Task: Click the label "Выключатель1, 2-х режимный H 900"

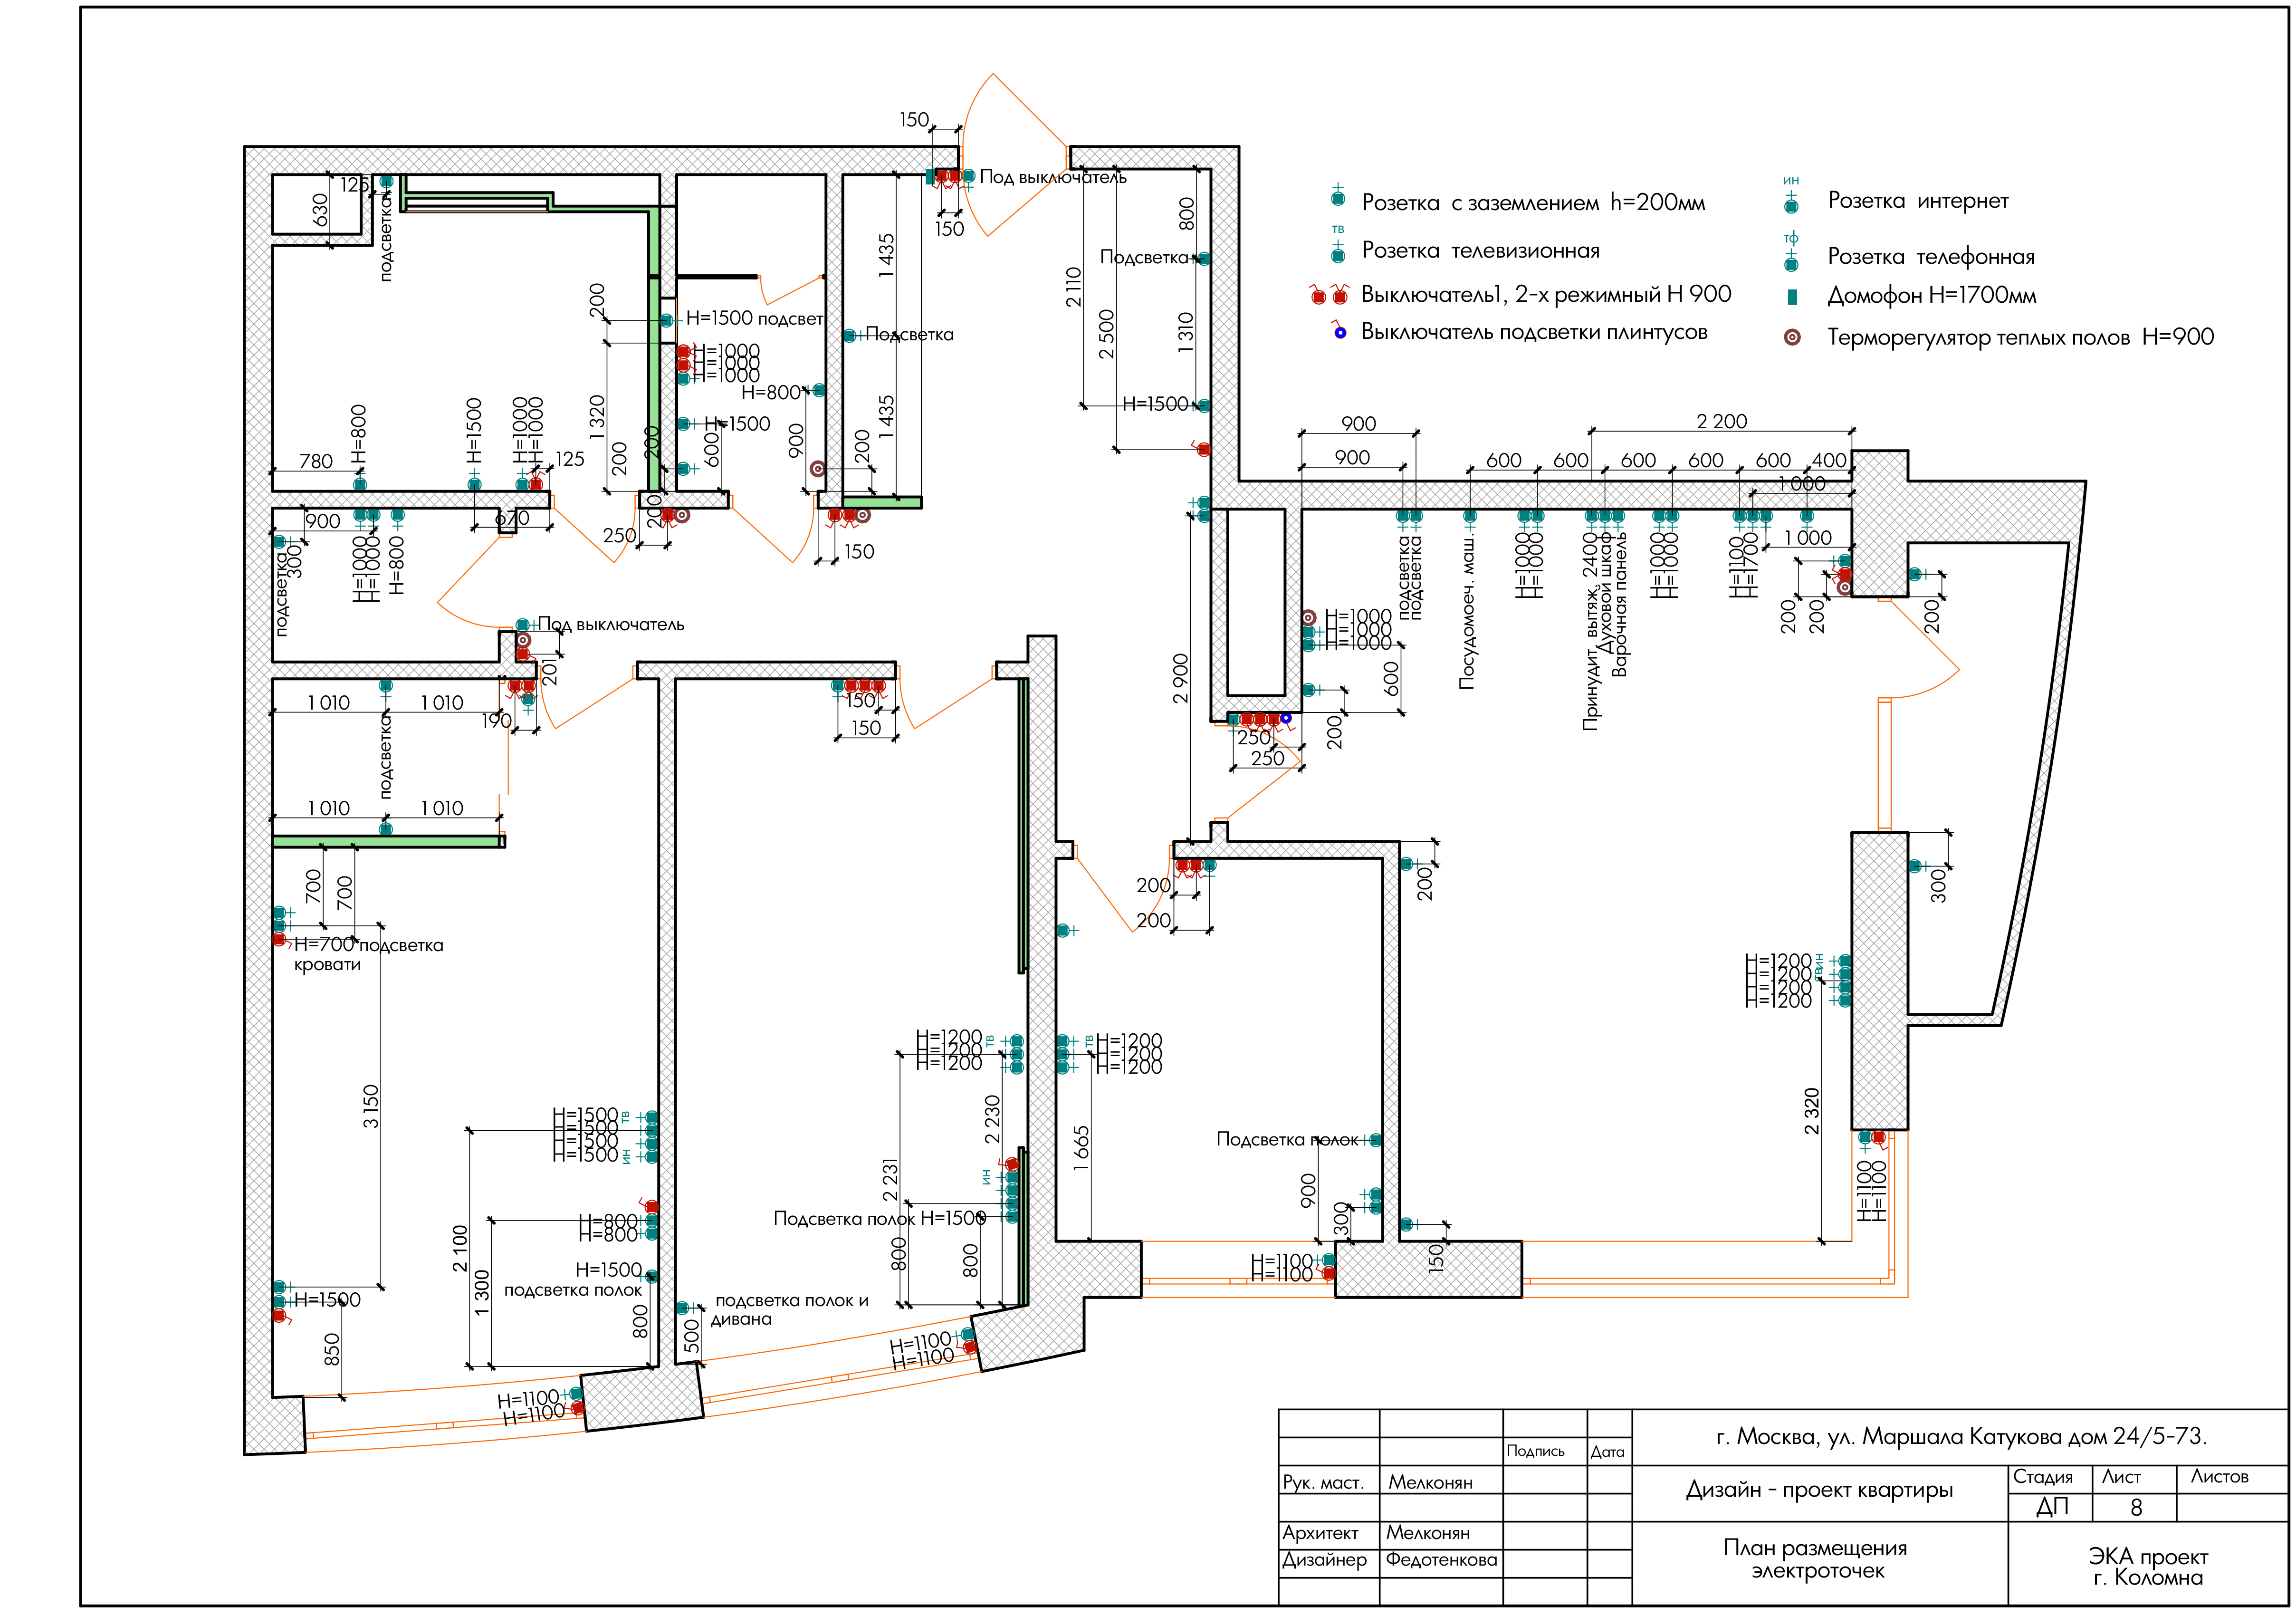Action: tap(1546, 294)
